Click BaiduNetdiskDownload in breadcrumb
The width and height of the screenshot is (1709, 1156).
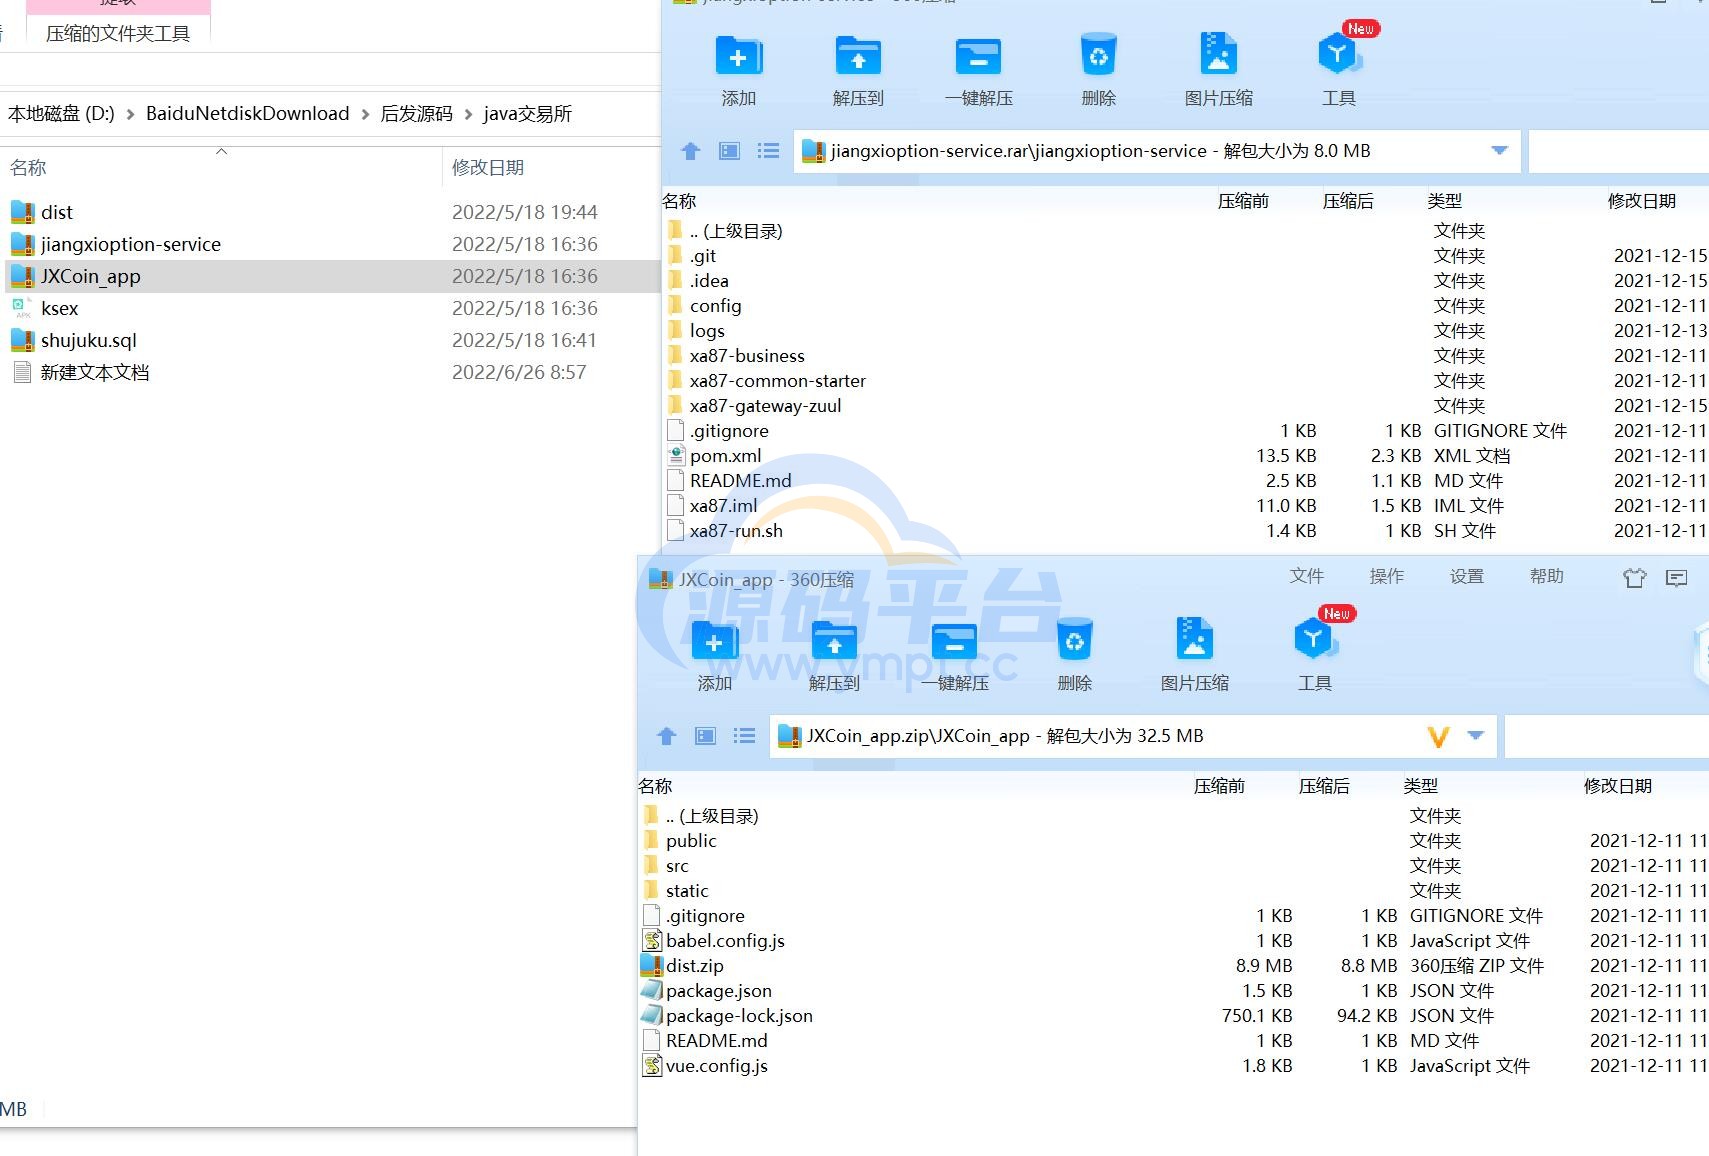[x=247, y=114]
